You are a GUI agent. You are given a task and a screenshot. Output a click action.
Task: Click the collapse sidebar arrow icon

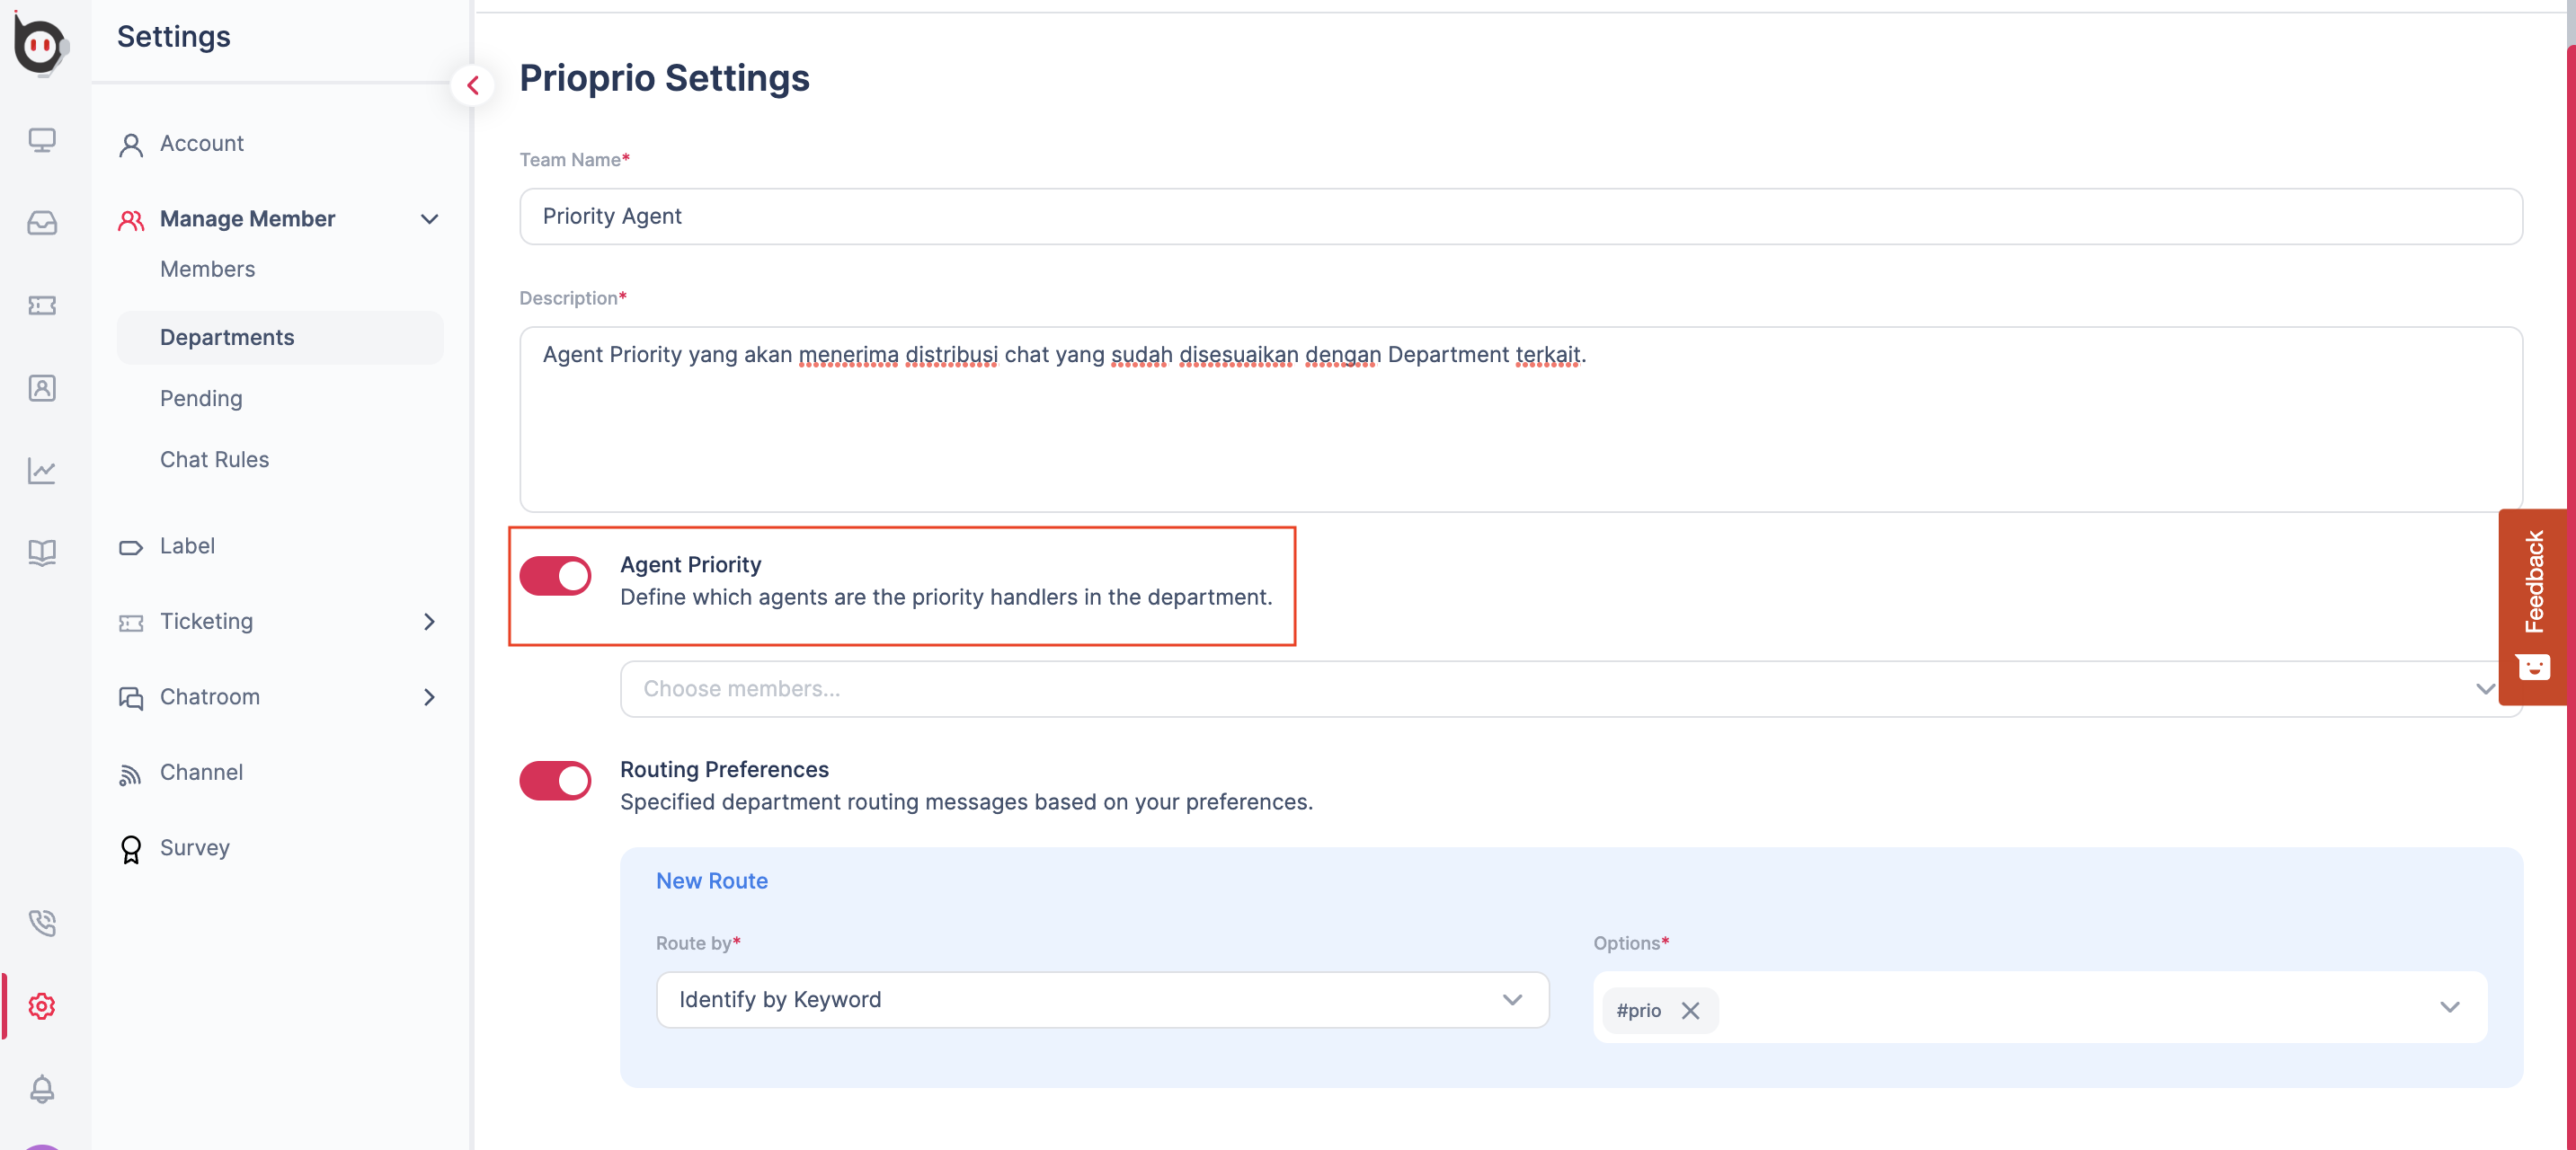click(x=472, y=86)
